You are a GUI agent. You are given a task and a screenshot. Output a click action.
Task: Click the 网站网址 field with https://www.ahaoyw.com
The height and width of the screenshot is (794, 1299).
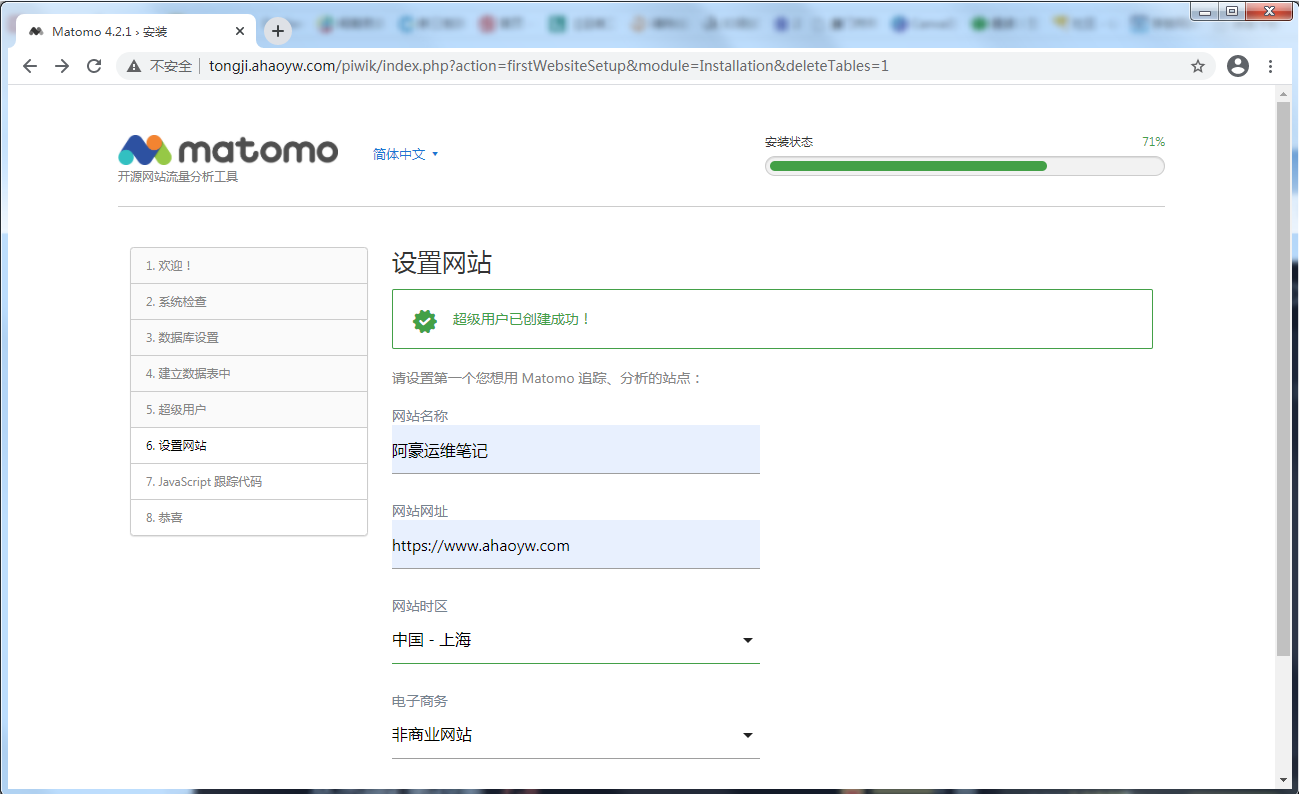[x=576, y=545]
